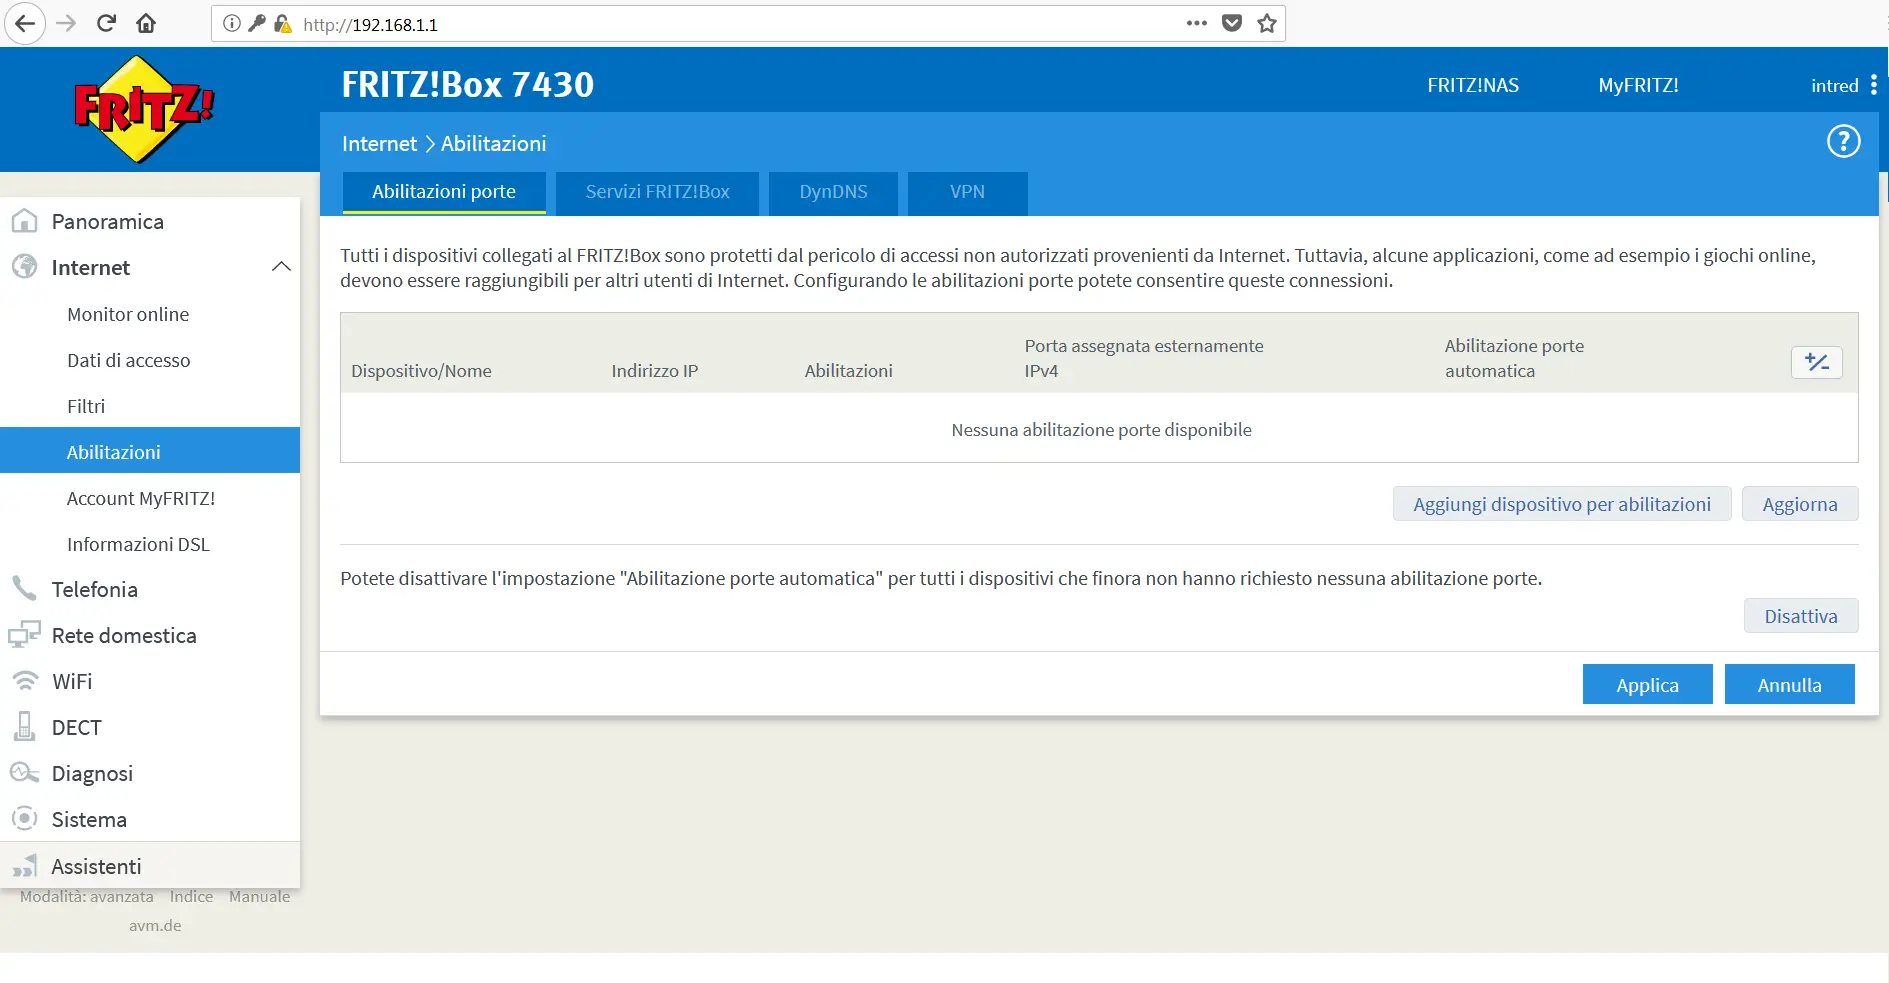1889x983 pixels.
Task: Click the Annulla button
Action: tap(1789, 685)
